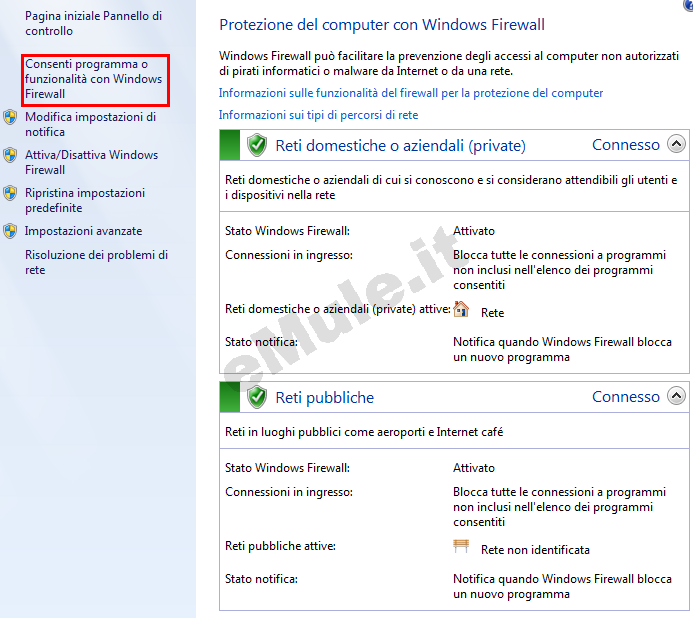Click the house icon next to Rete

[x=461, y=309]
